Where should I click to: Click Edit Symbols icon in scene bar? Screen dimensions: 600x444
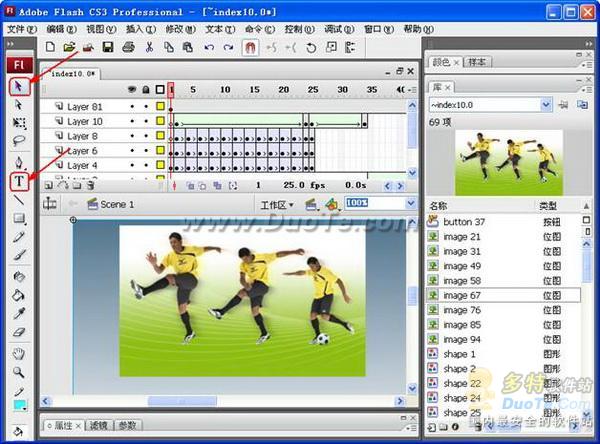tap(332, 205)
